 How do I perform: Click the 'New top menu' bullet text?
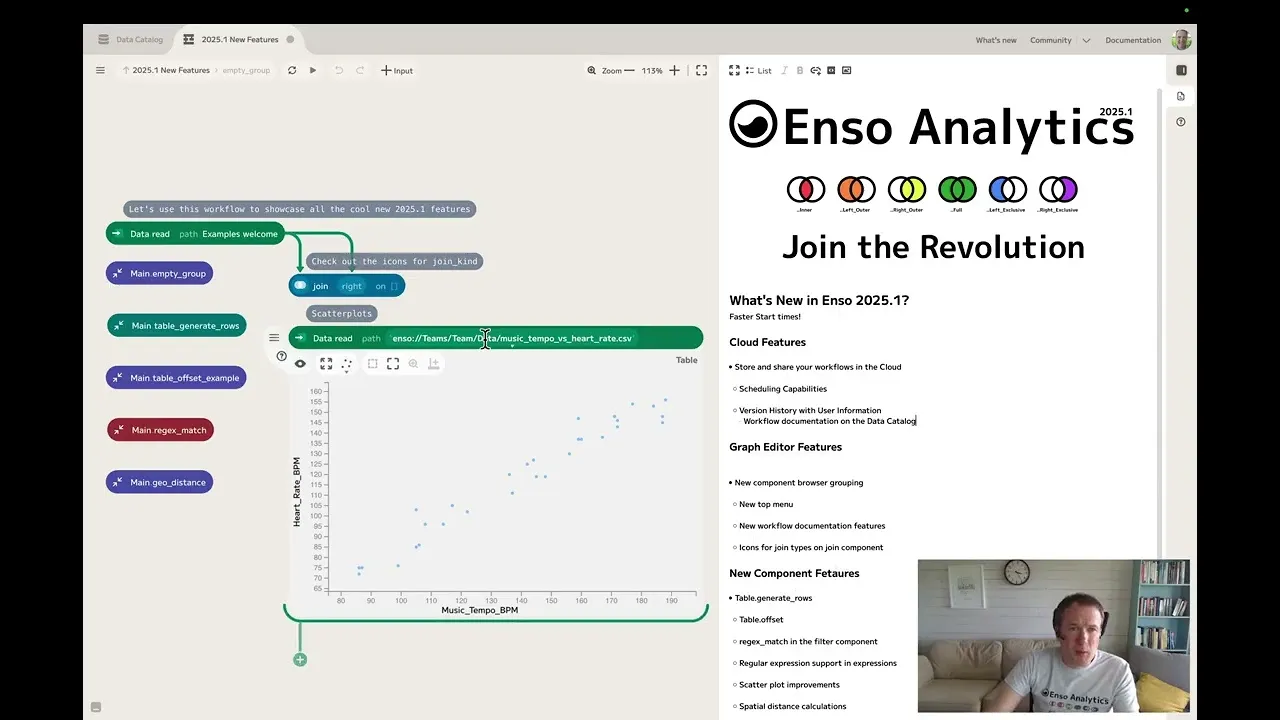pos(766,504)
